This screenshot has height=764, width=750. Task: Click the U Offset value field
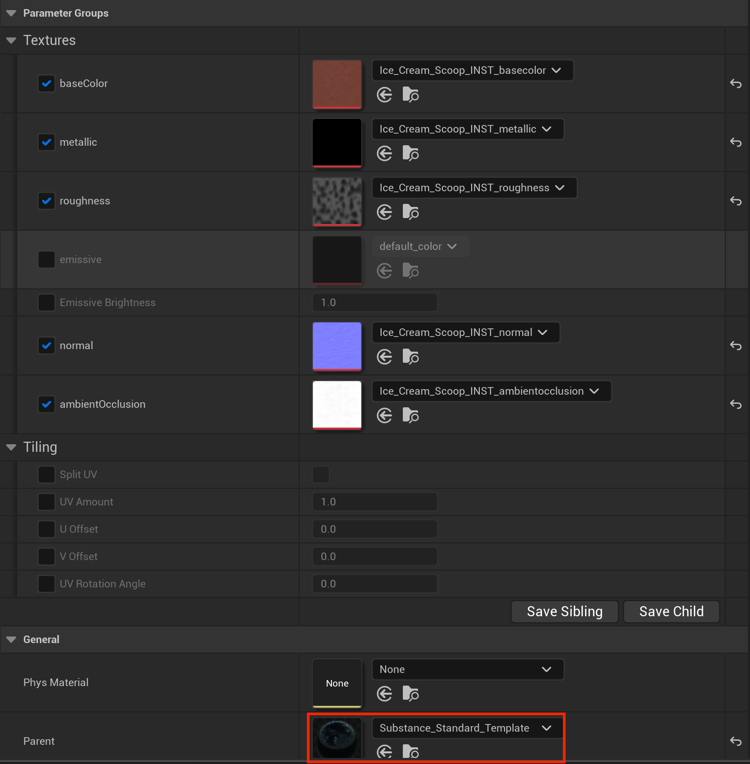(x=375, y=529)
